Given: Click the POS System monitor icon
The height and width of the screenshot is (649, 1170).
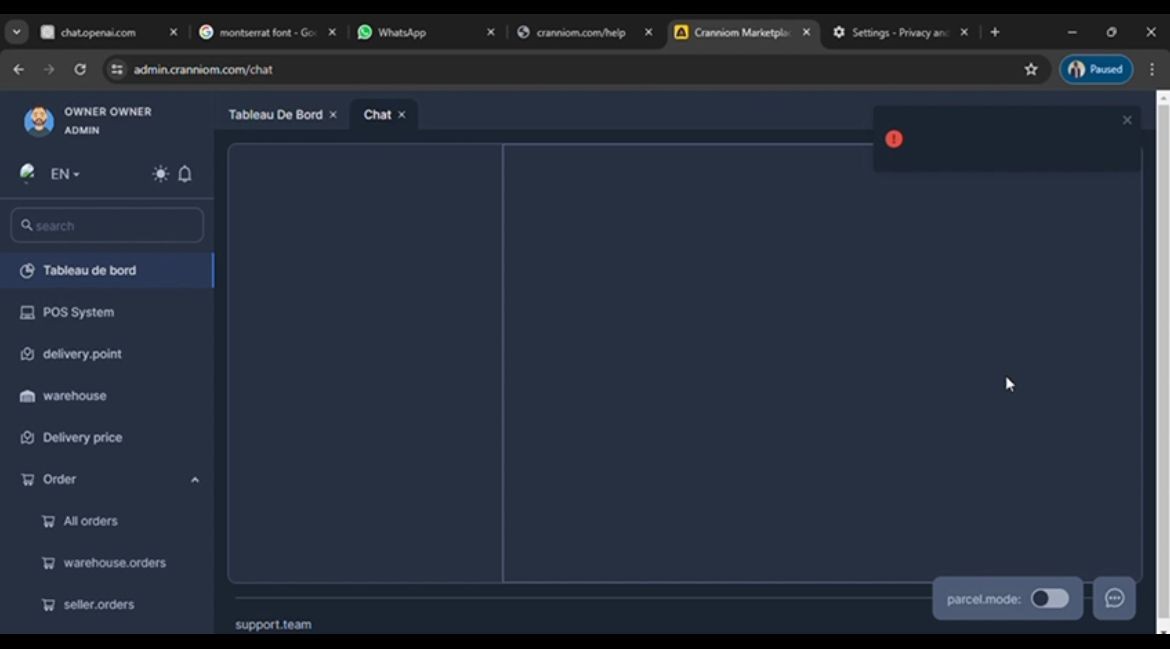Looking at the screenshot, I should pyautogui.click(x=27, y=313).
